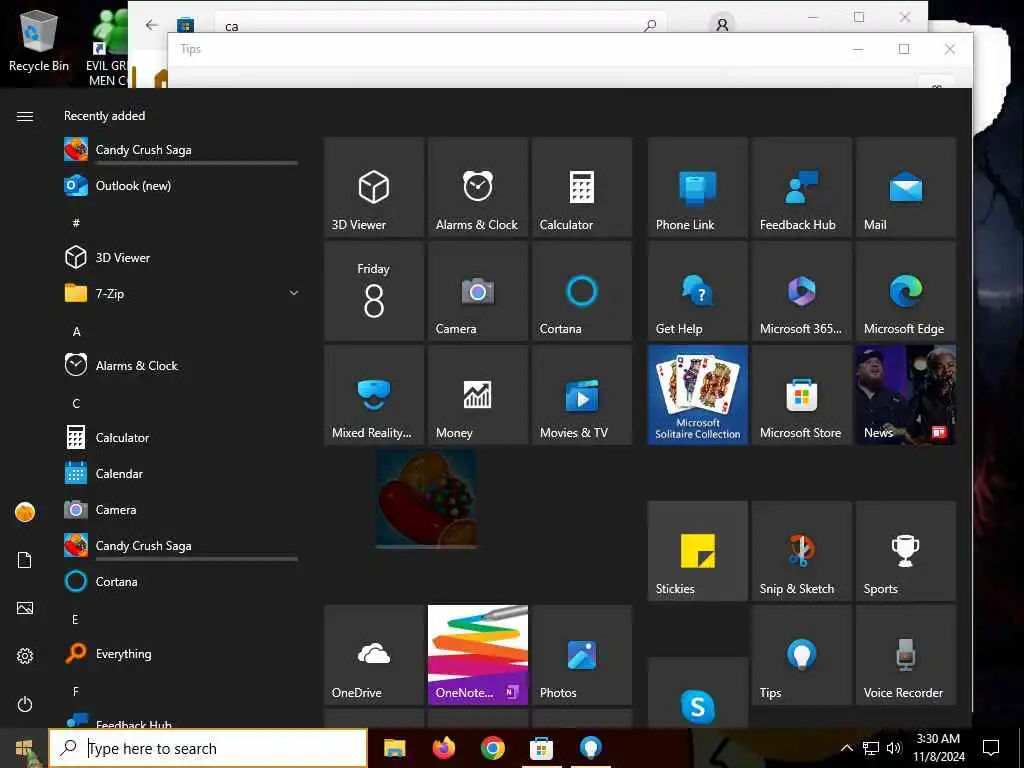
Task: Open the Voice Recorder tile
Action: point(906,654)
